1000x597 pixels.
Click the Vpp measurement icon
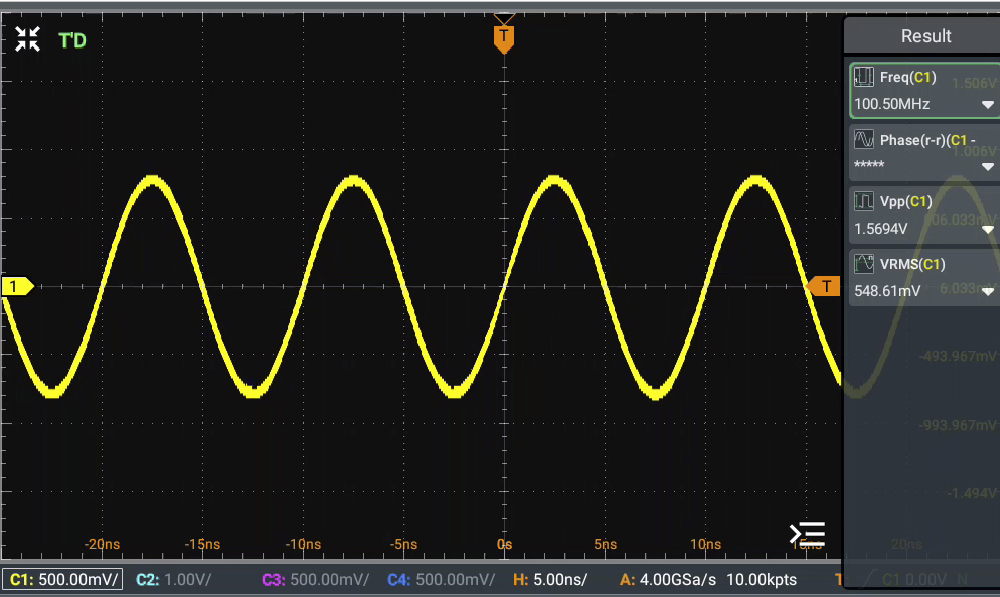click(x=864, y=201)
